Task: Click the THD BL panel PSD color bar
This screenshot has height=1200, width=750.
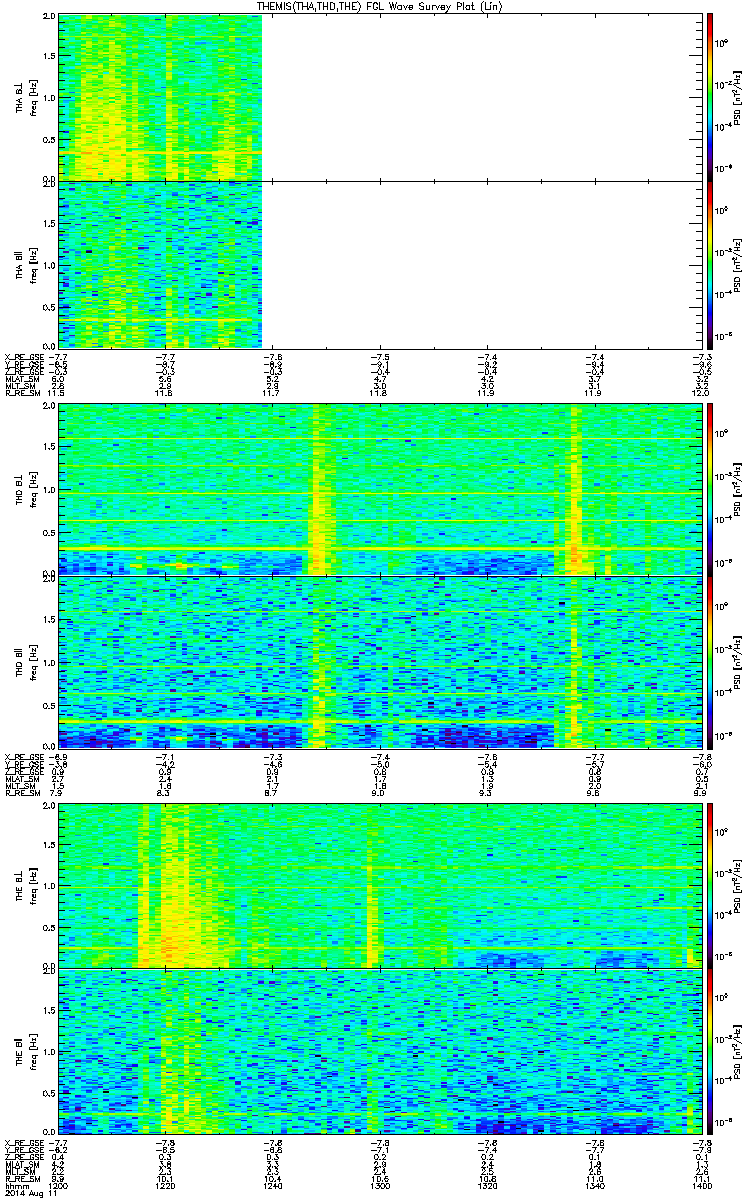Action: coord(710,489)
